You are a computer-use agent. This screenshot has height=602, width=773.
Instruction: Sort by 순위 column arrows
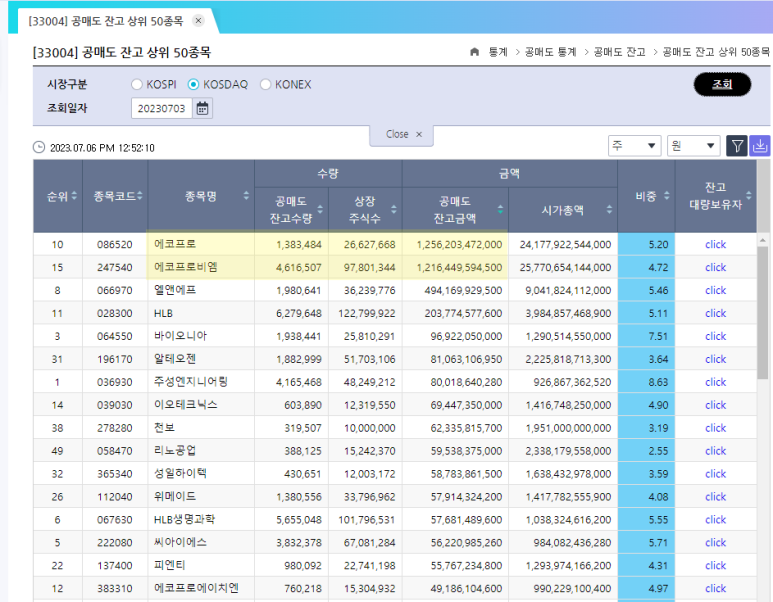pyautogui.click(x=74, y=196)
